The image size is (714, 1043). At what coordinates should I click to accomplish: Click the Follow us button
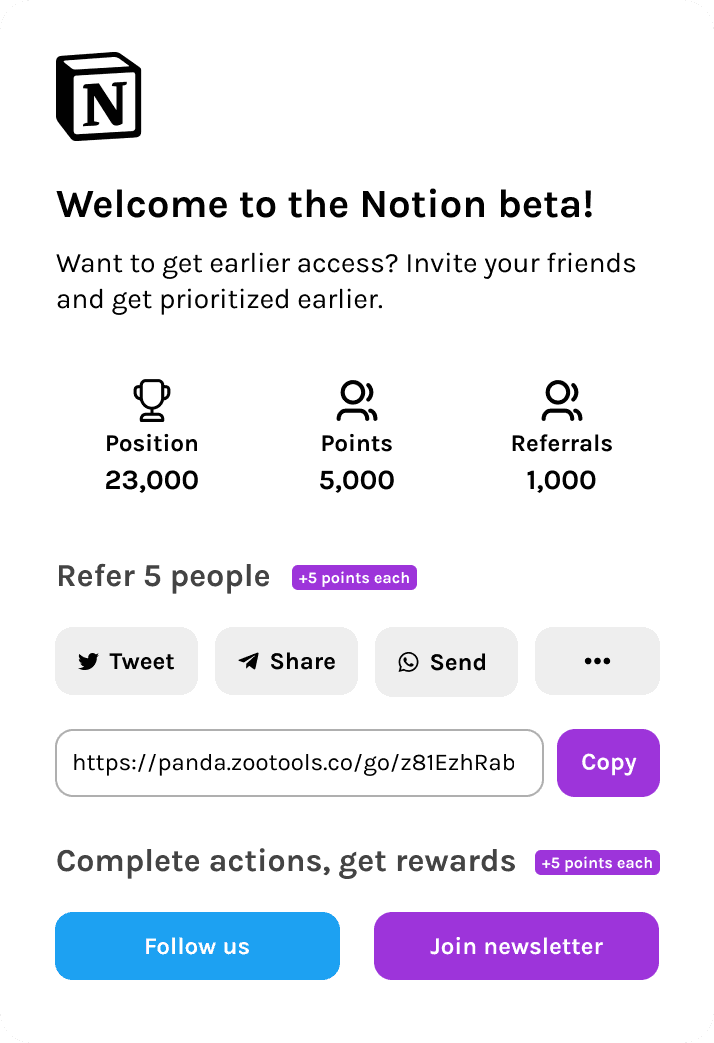click(x=197, y=945)
